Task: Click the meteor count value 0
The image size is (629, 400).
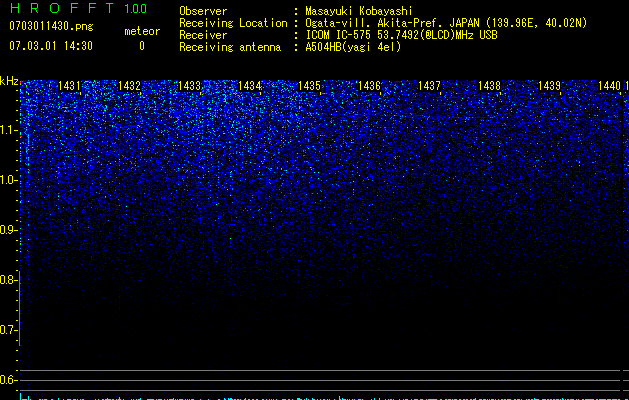Action: click(x=142, y=46)
